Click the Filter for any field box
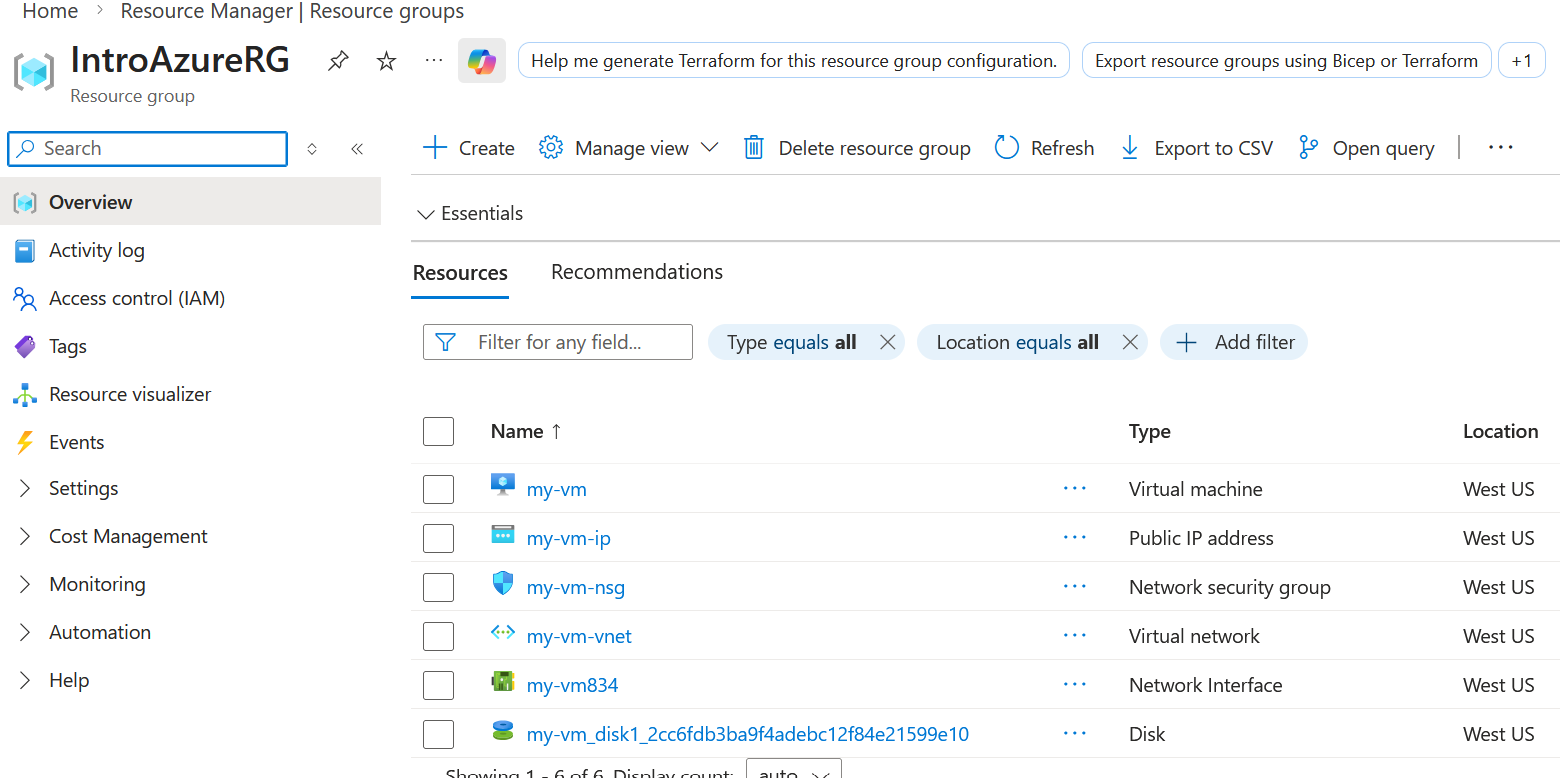 558,342
